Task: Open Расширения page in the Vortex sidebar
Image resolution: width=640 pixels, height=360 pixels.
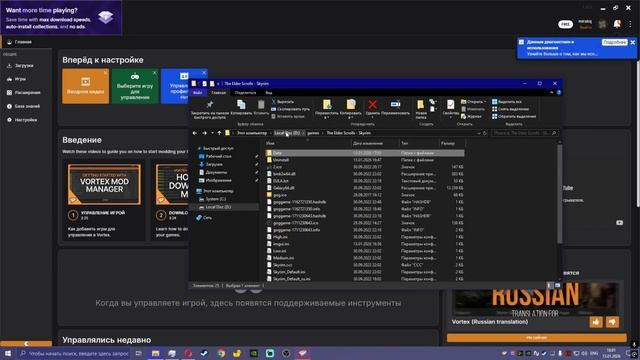Action: tap(24, 93)
